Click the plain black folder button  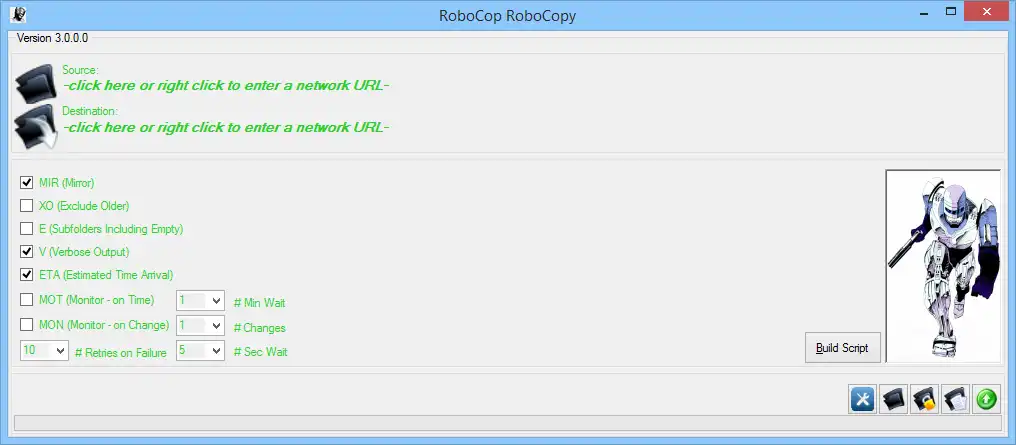pyautogui.click(x=894, y=400)
